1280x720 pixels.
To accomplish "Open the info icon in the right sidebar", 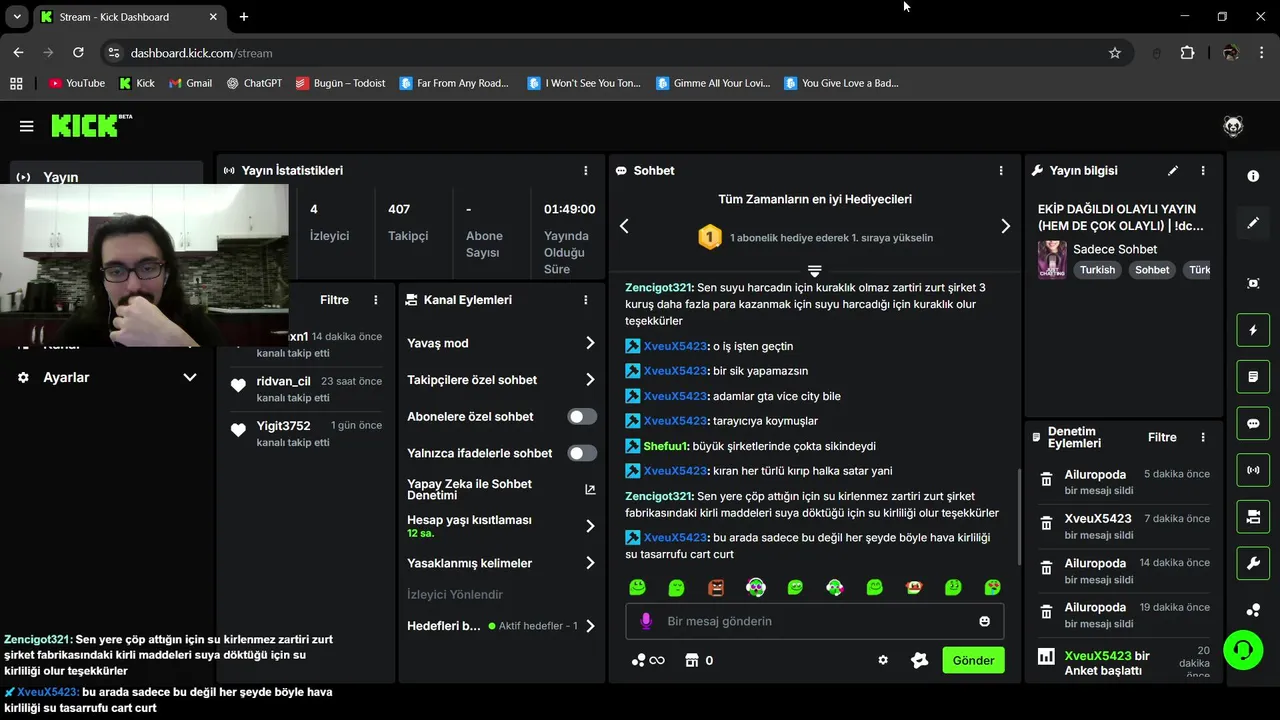I will click(1253, 176).
